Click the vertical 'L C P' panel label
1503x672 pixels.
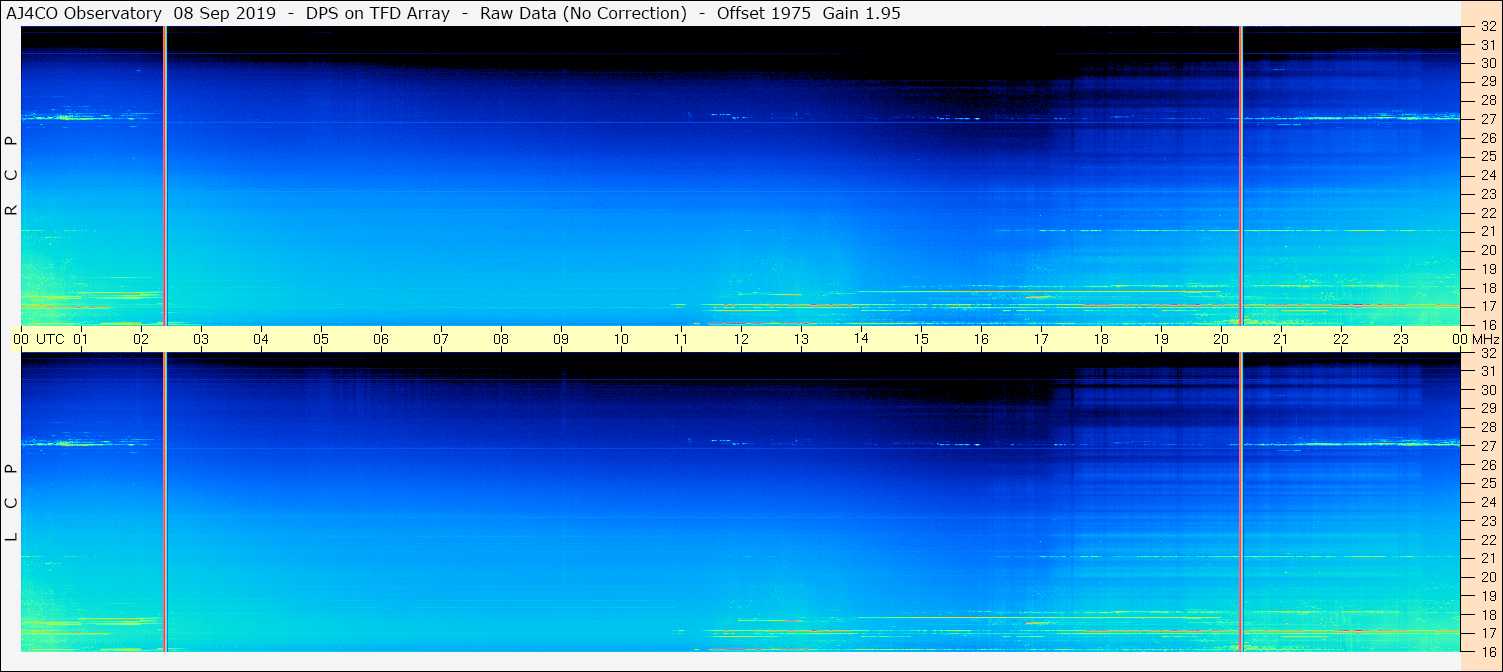point(12,503)
